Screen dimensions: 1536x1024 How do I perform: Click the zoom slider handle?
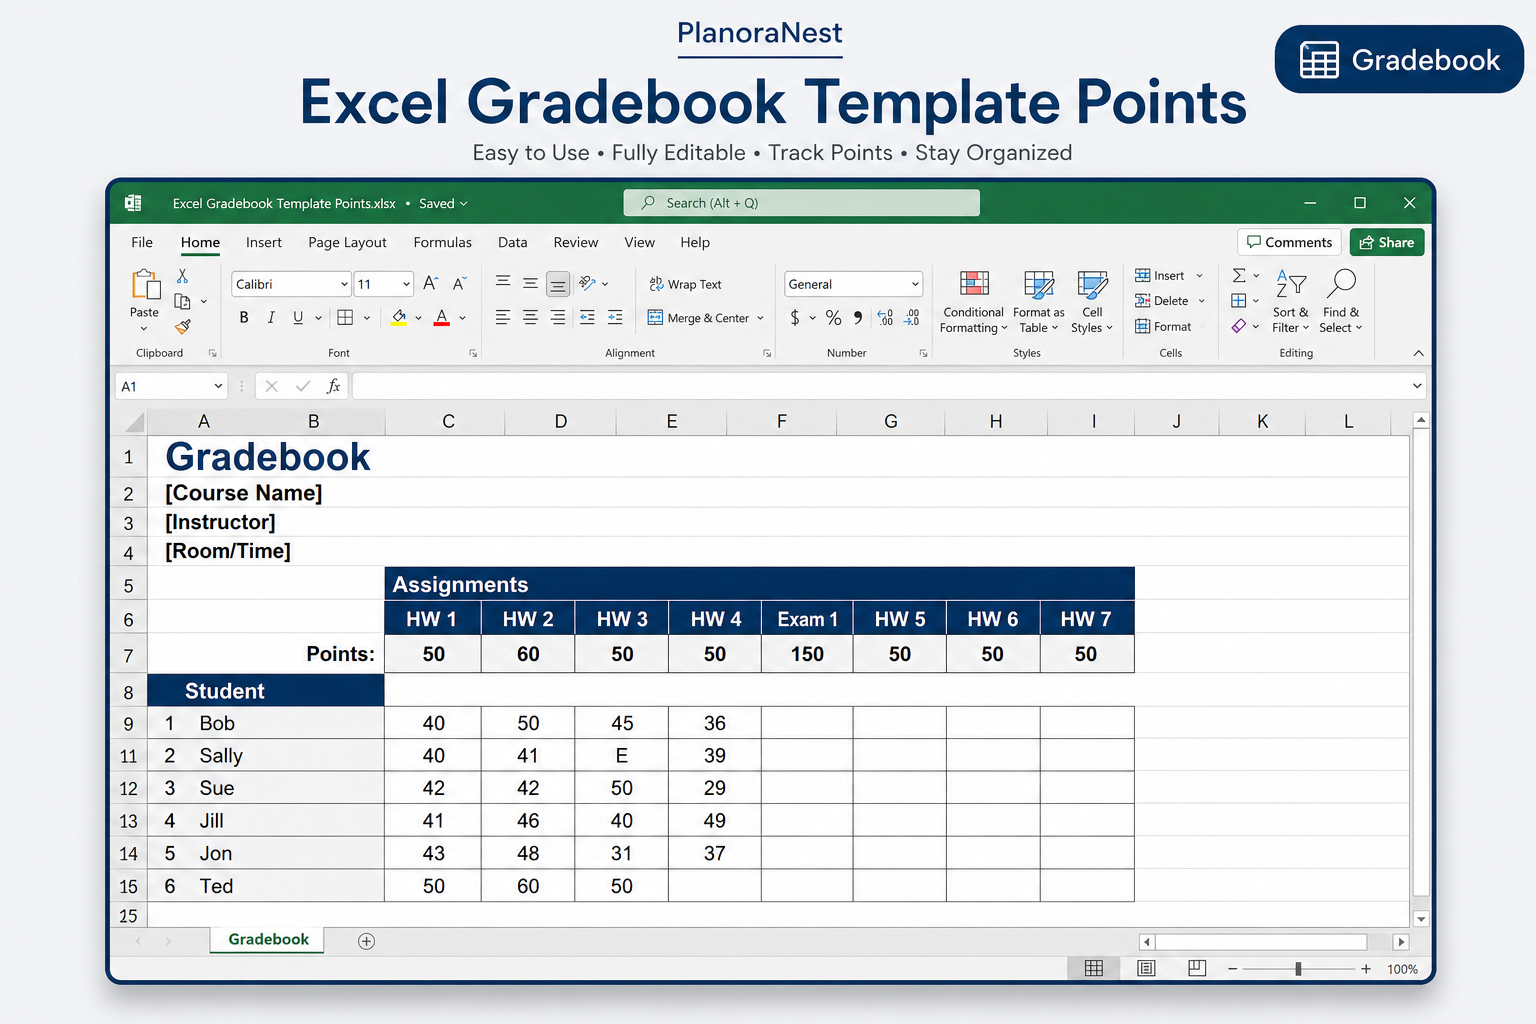tap(1298, 968)
